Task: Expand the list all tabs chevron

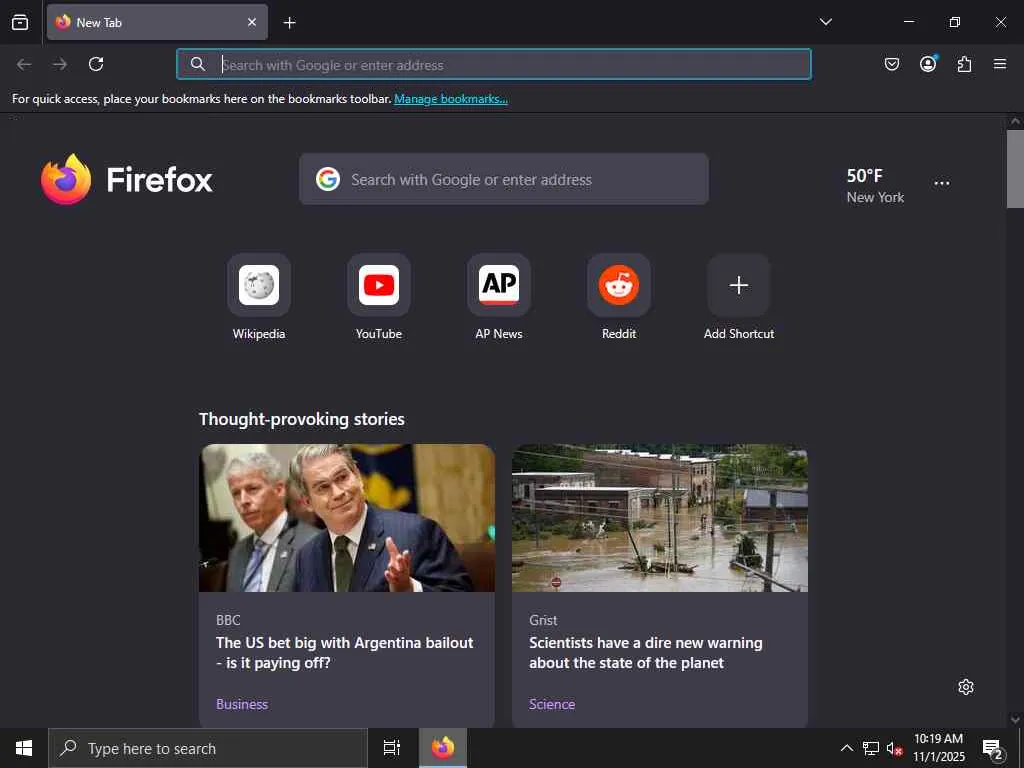Action: (825, 22)
